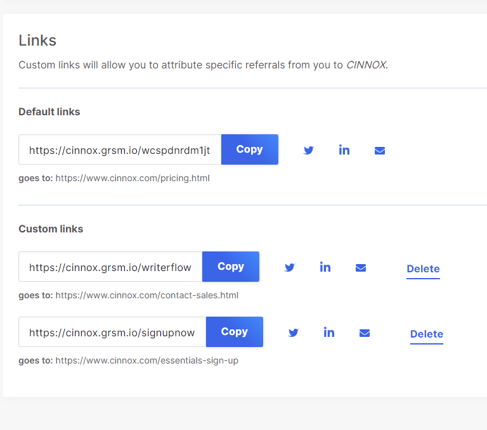The width and height of the screenshot is (487, 430).
Task: Copy the signupnow link
Action: (234, 332)
